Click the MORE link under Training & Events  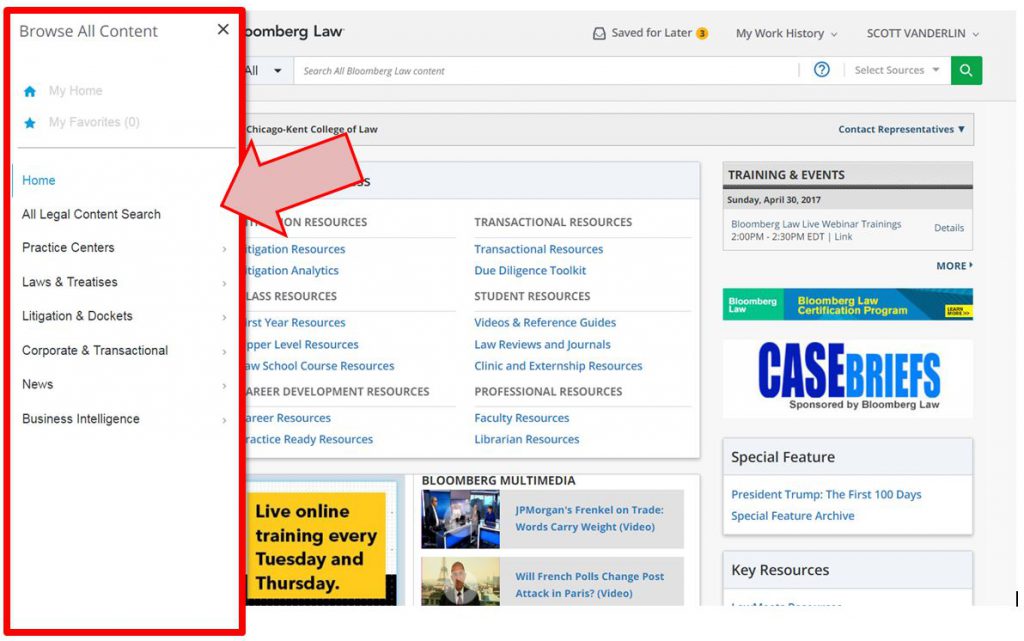click(954, 266)
